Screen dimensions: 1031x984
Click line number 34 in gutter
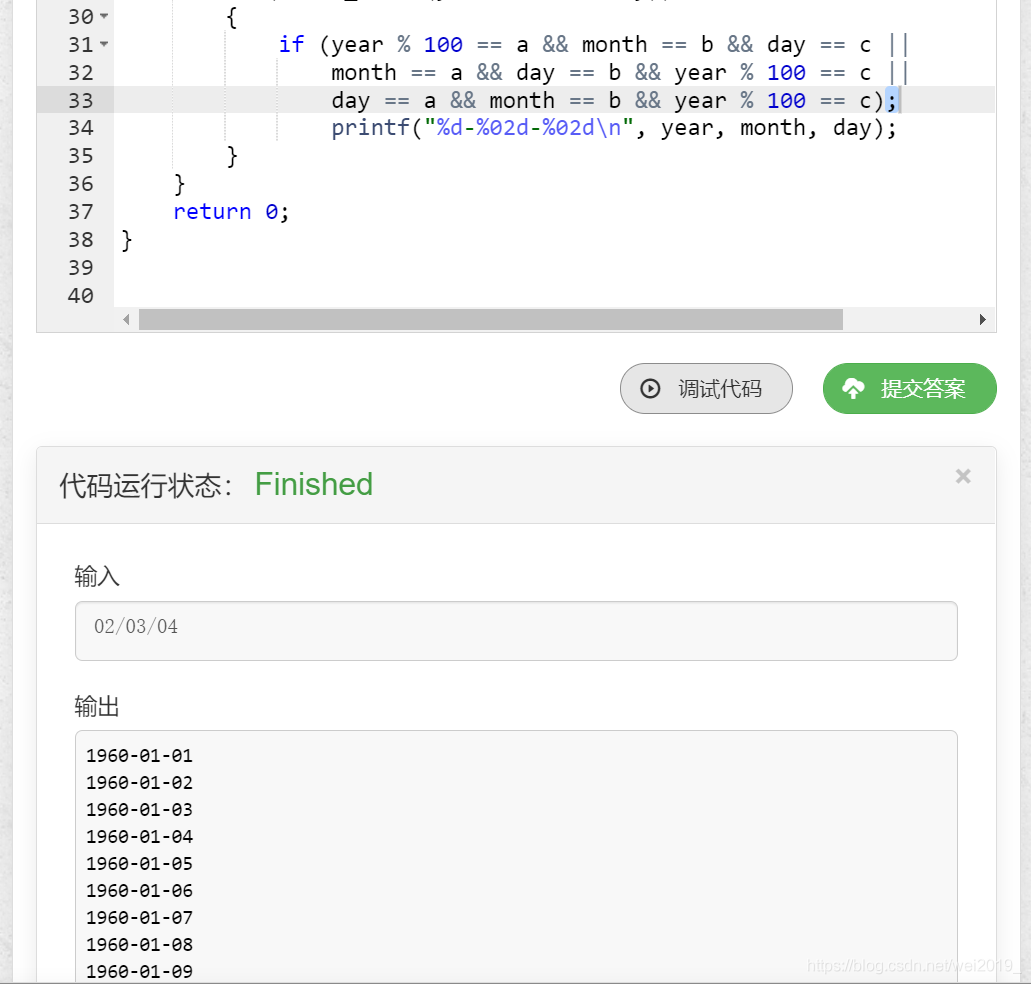coord(81,128)
